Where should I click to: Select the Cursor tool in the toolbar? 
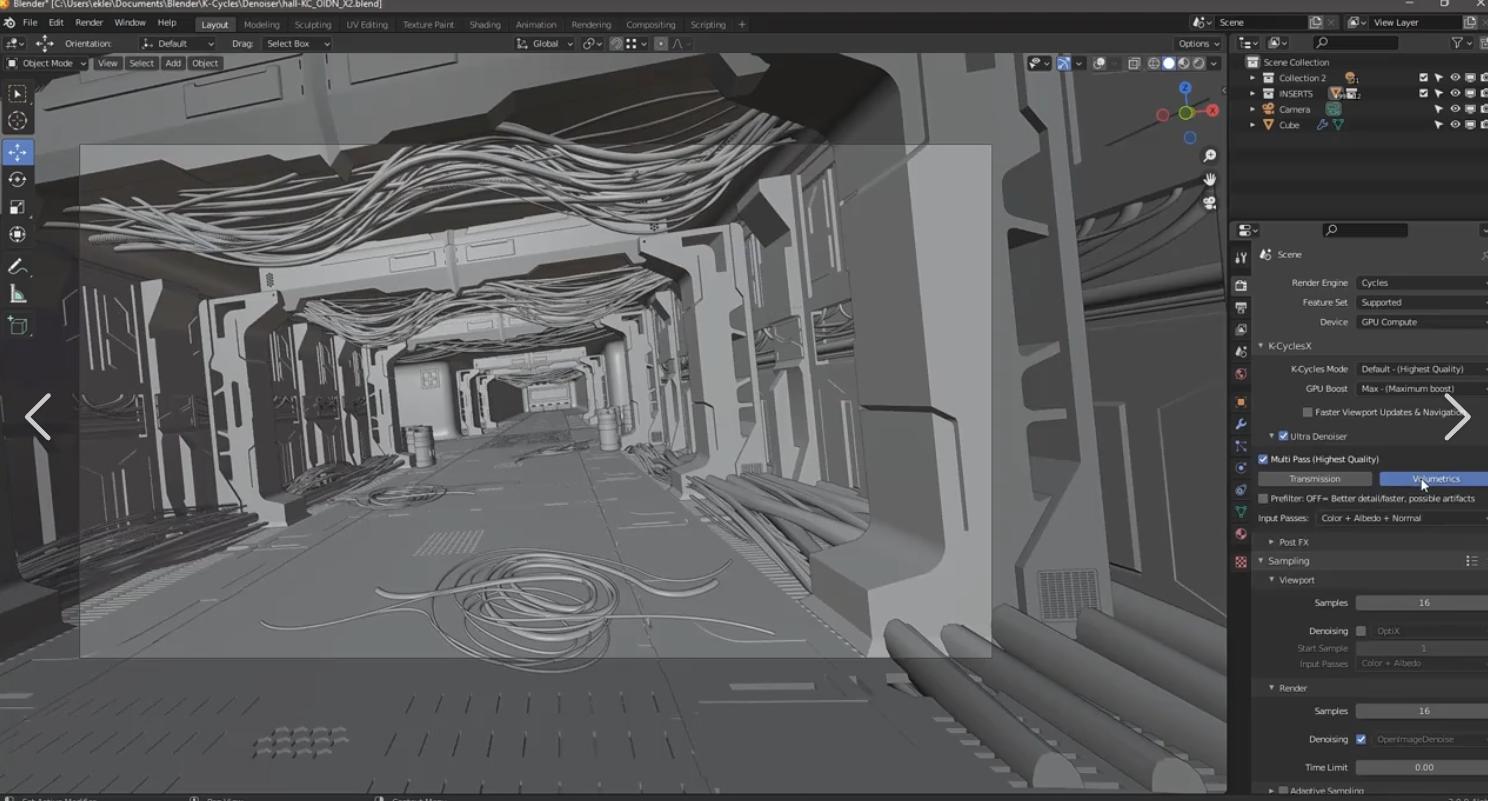18,121
